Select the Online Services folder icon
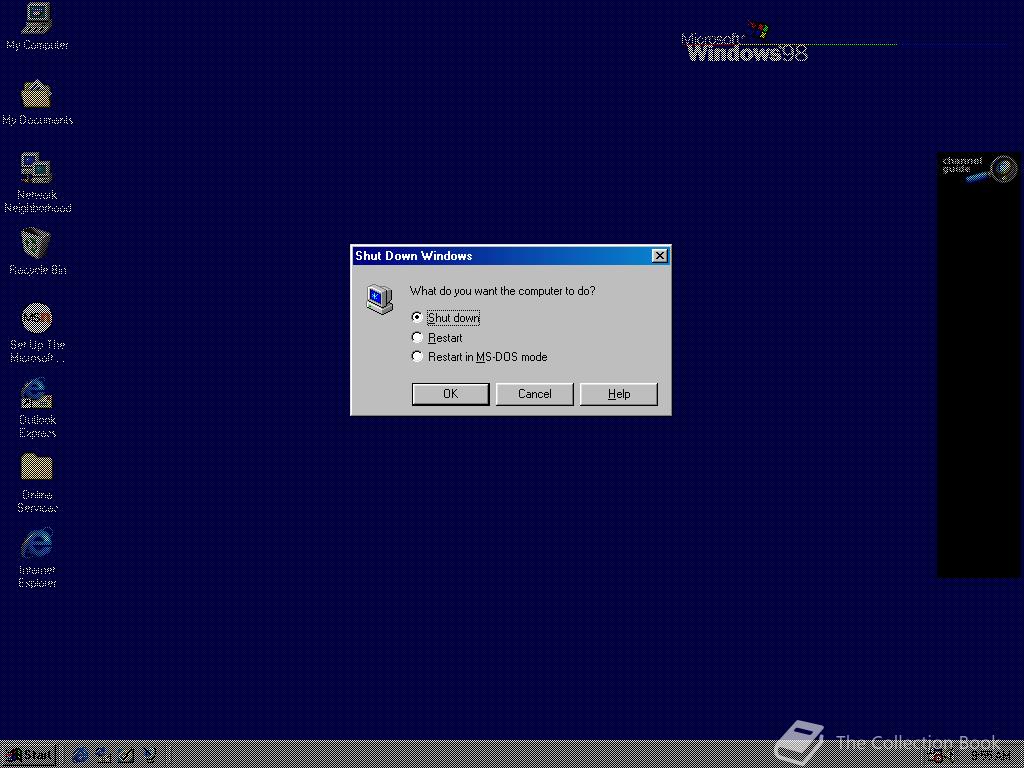 37,483
